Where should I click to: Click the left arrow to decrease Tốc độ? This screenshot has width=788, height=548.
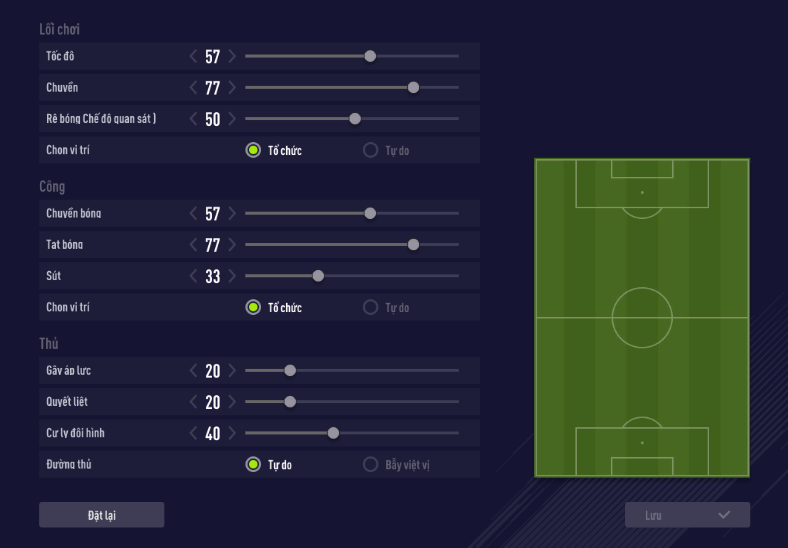point(194,56)
